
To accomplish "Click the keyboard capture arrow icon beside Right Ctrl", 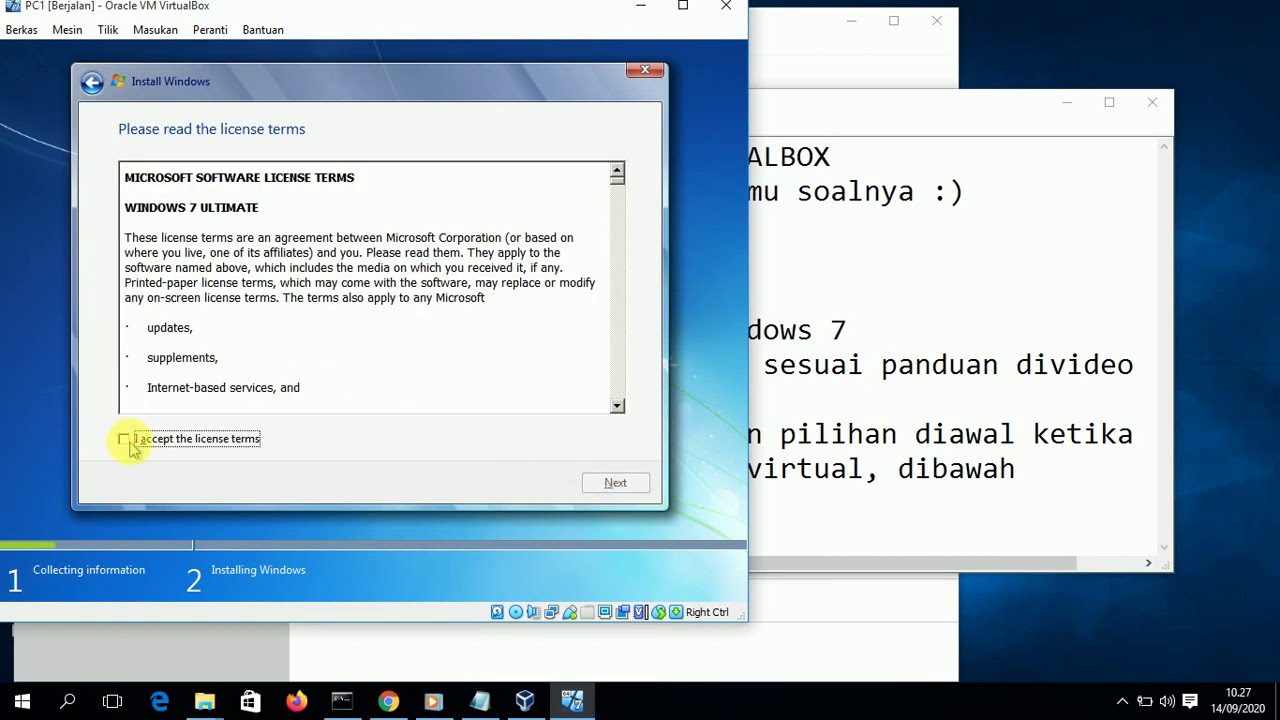I will click(x=676, y=612).
